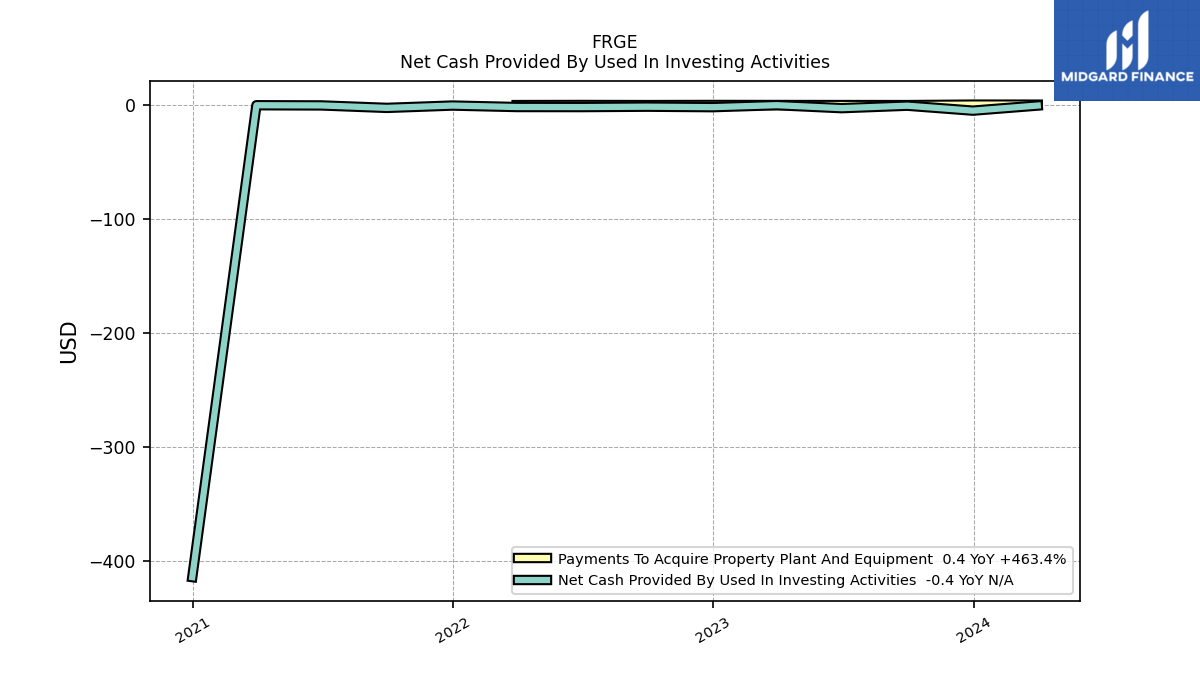Click the FRGE chart title
Screen dimensions: 1200x675
[614, 42]
